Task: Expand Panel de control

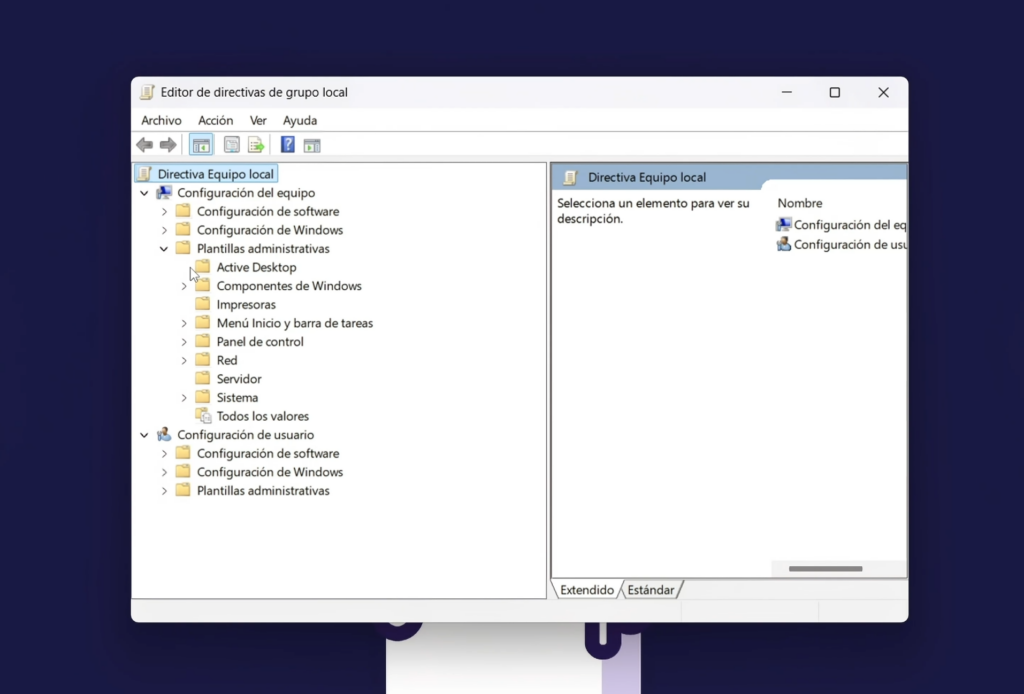Action: [x=183, y=341]
